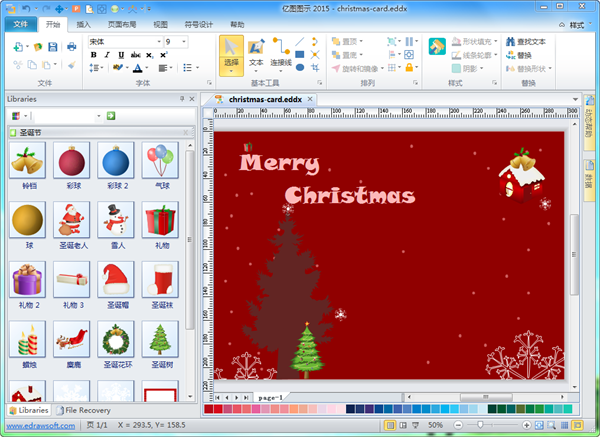Expand the 线条轮廓 line outline dropdown

(496, 55)
